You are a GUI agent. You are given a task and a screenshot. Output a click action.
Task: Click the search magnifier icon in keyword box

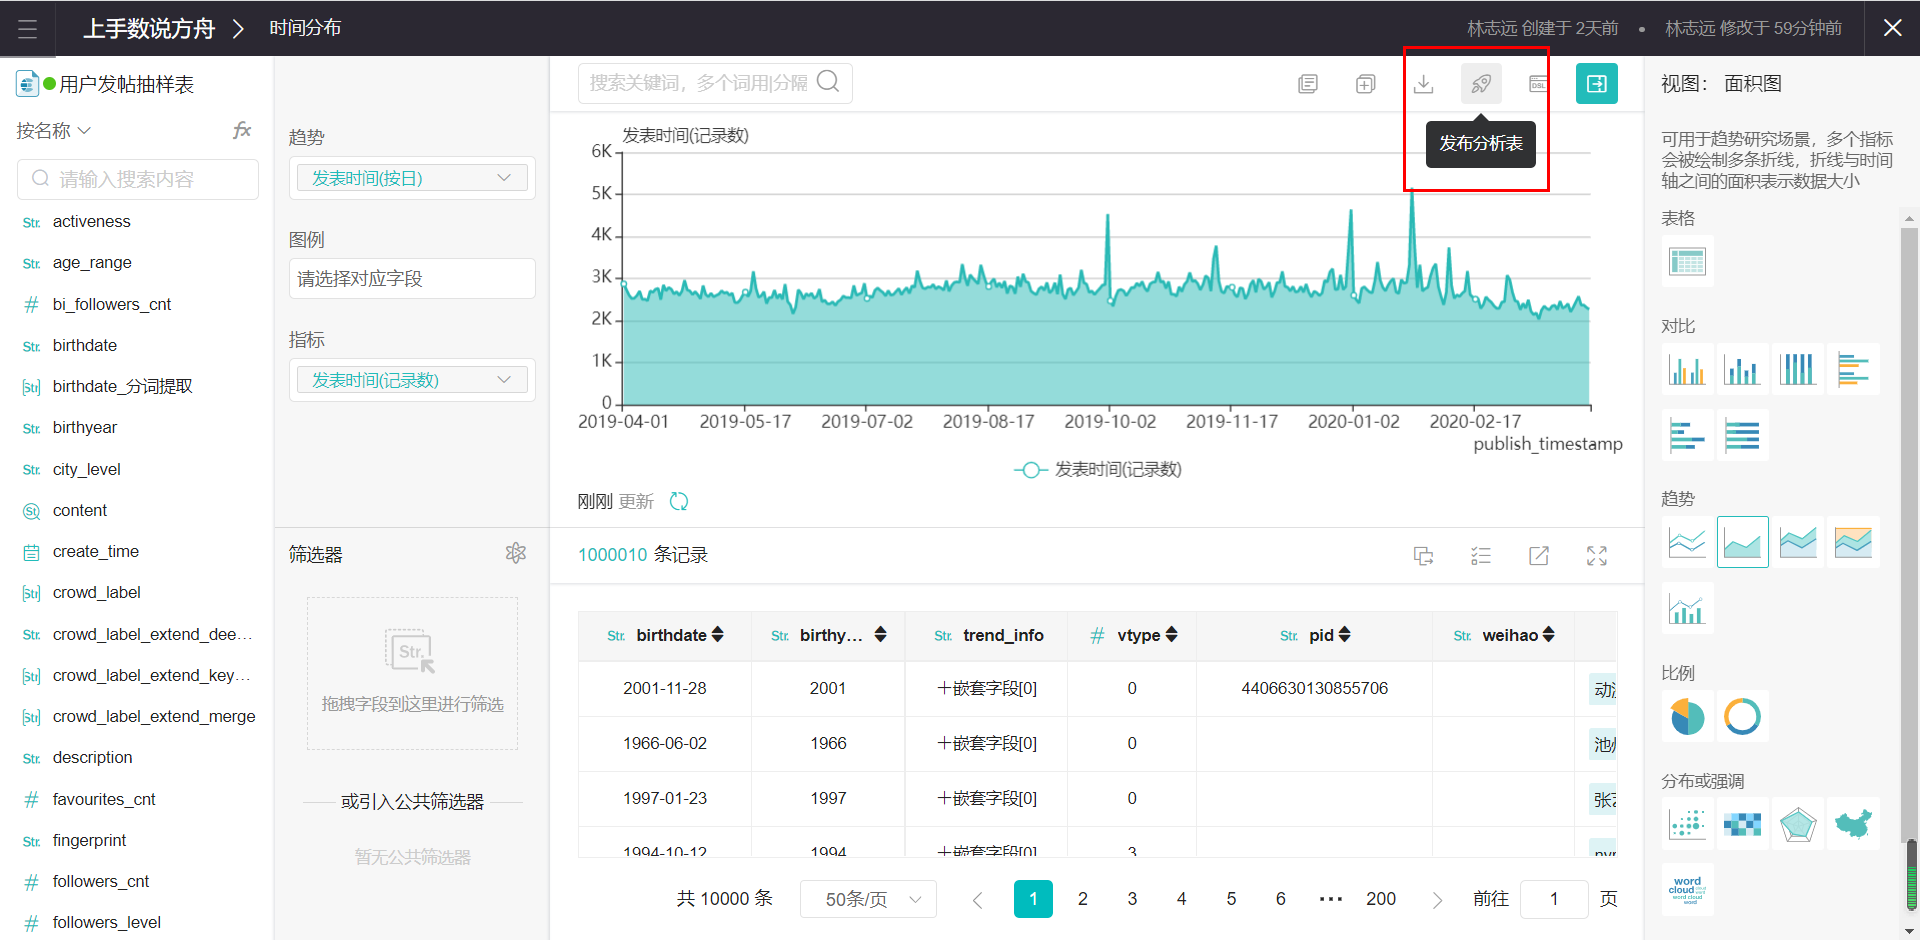(828, 82)
